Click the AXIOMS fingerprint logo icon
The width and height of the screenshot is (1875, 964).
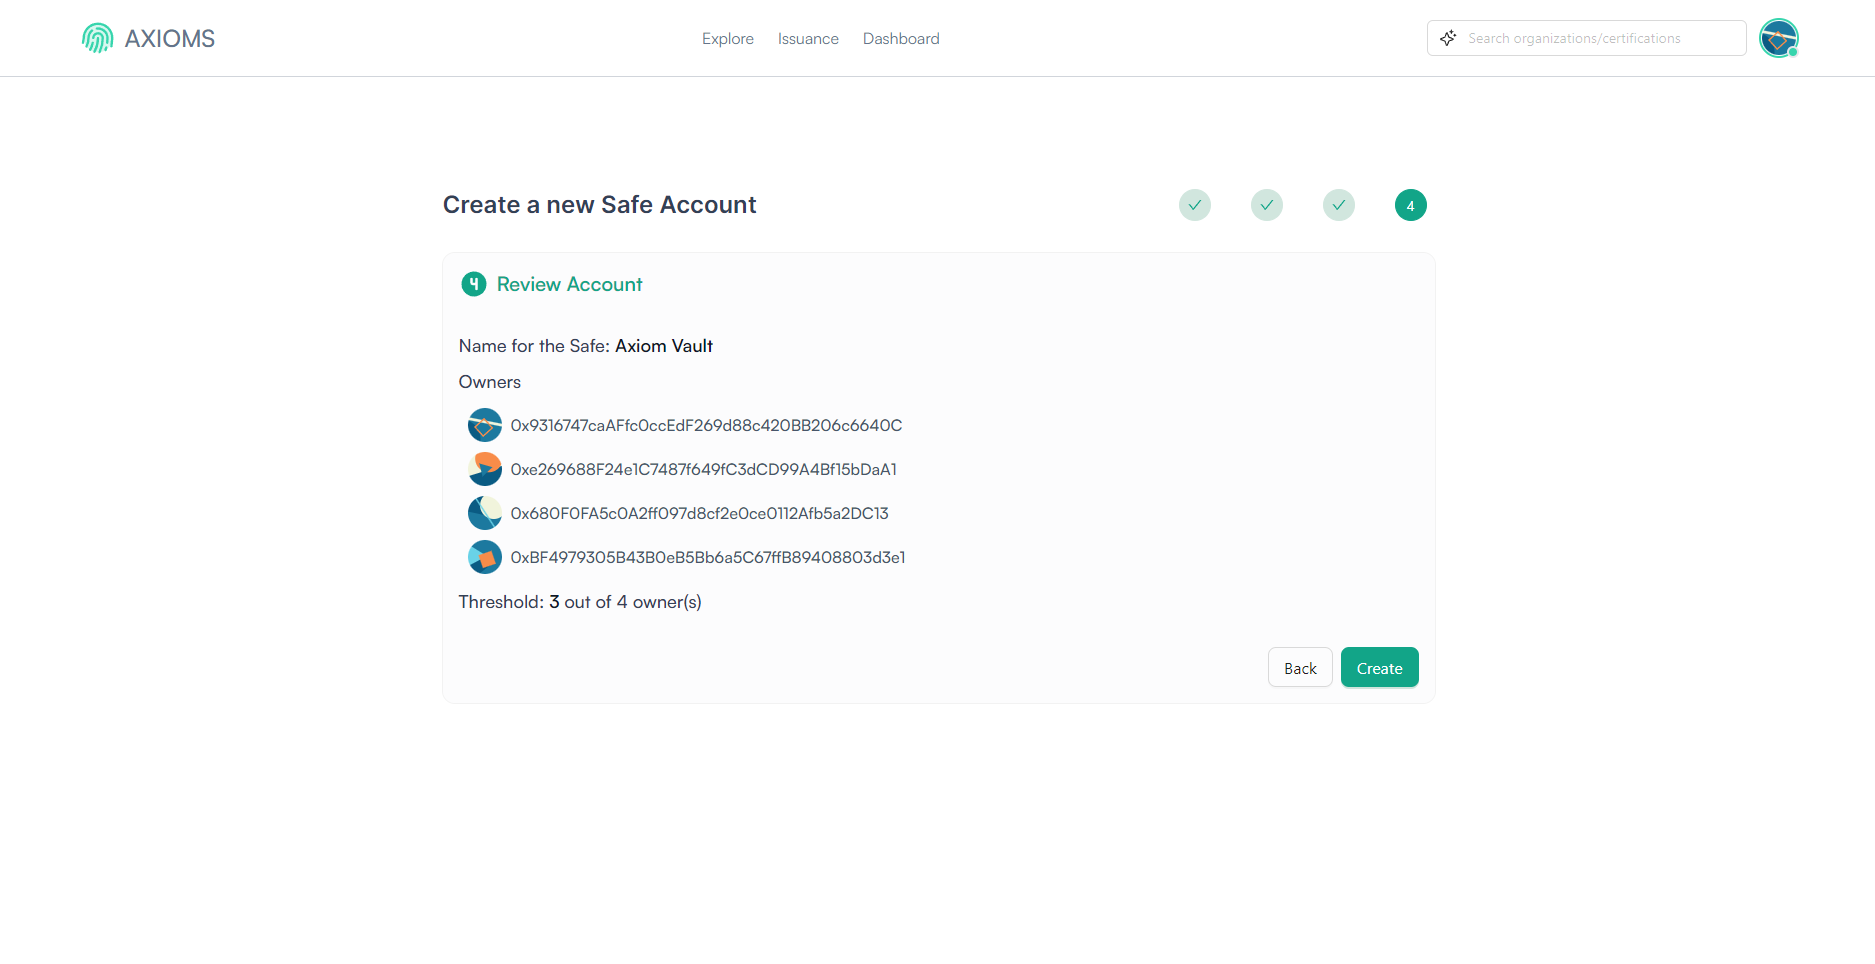pos(97,38)
